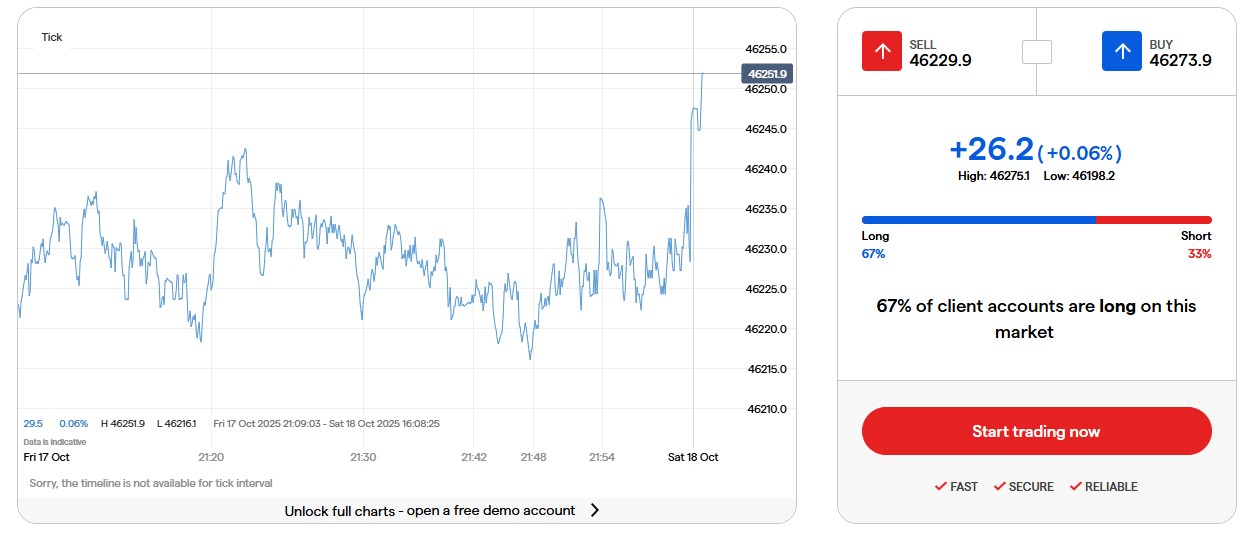Click the SELL price 46229.9

coord(940,61)
